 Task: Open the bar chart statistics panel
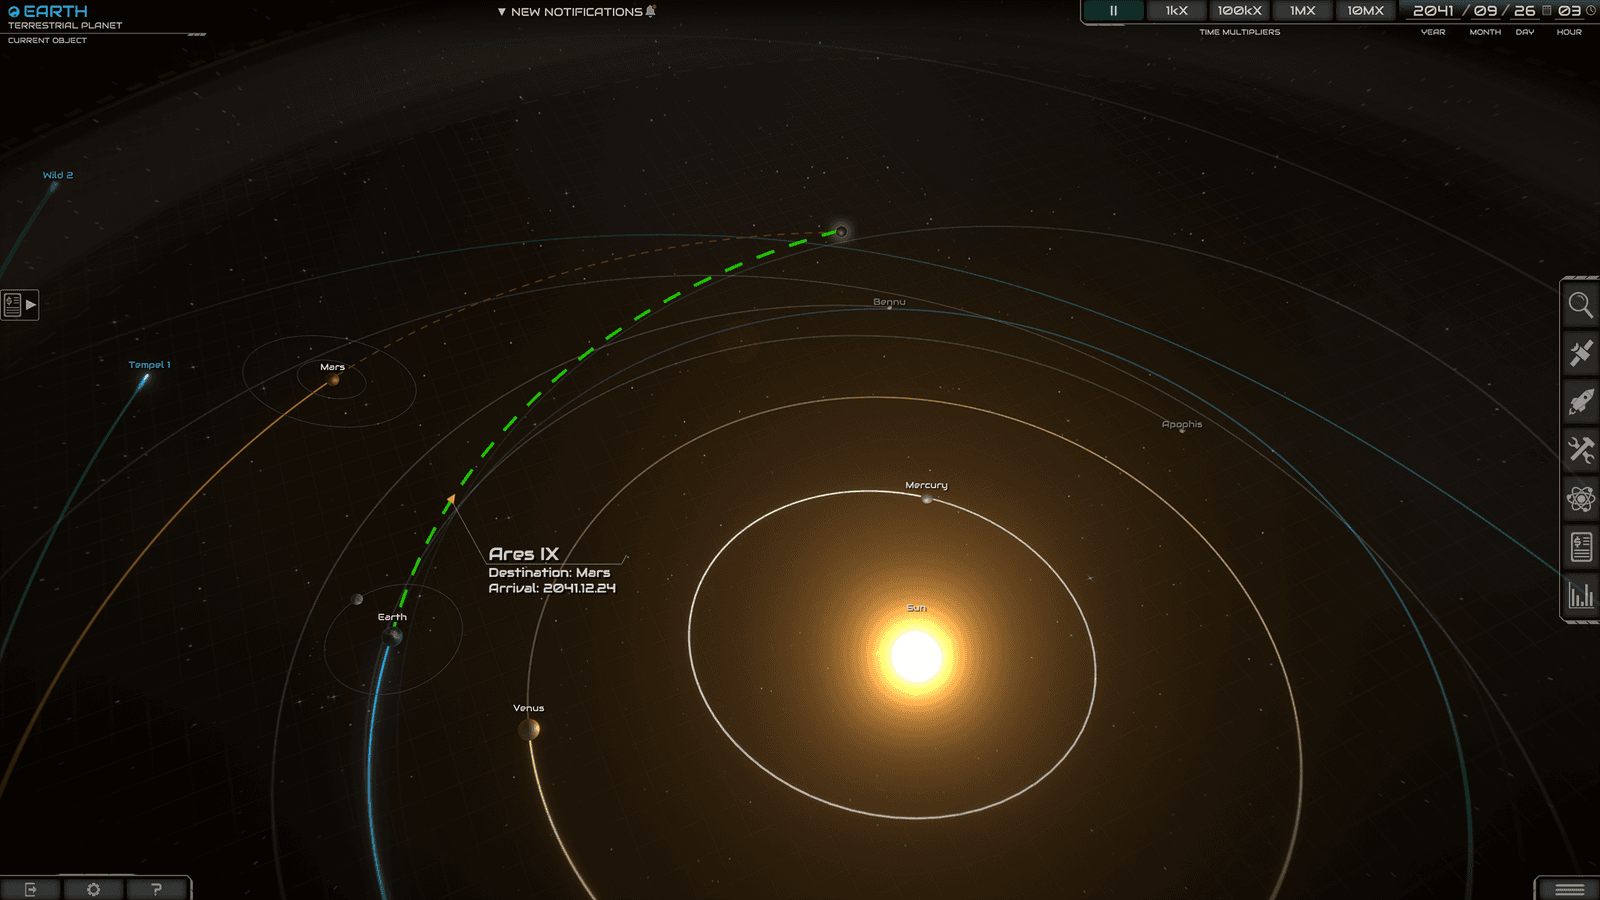1580,596
